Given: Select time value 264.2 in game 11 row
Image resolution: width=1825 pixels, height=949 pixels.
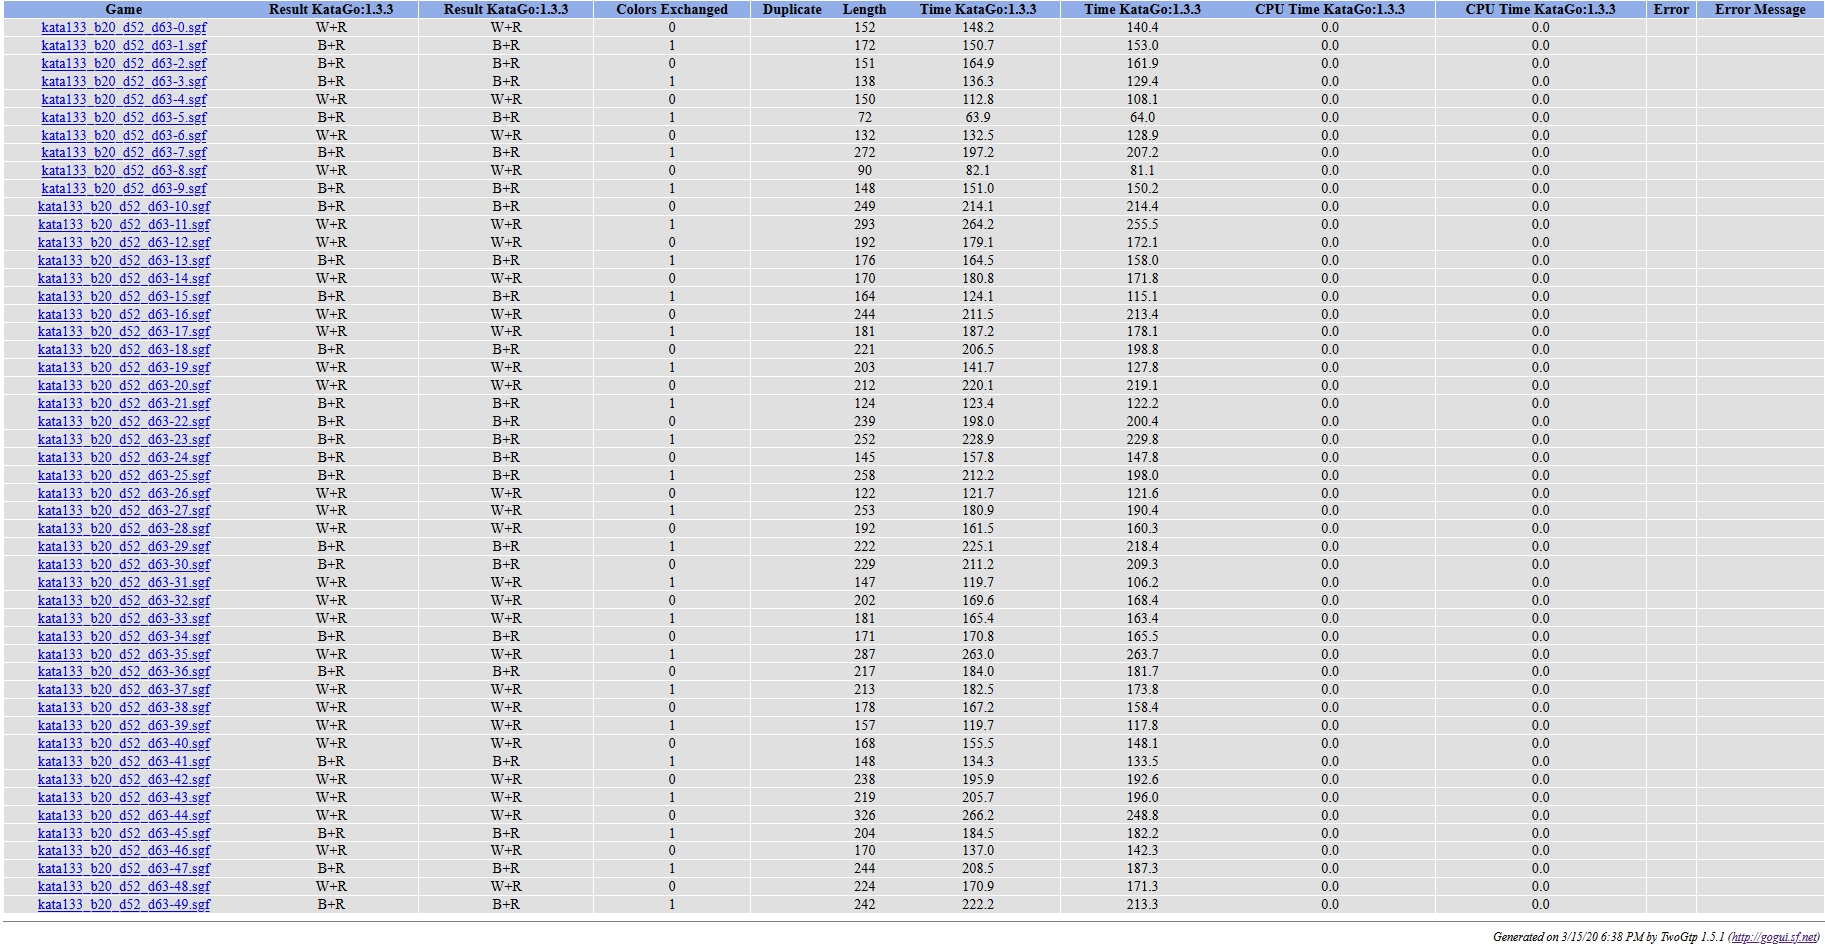Looking at the screenshot, I should (978, 225).
